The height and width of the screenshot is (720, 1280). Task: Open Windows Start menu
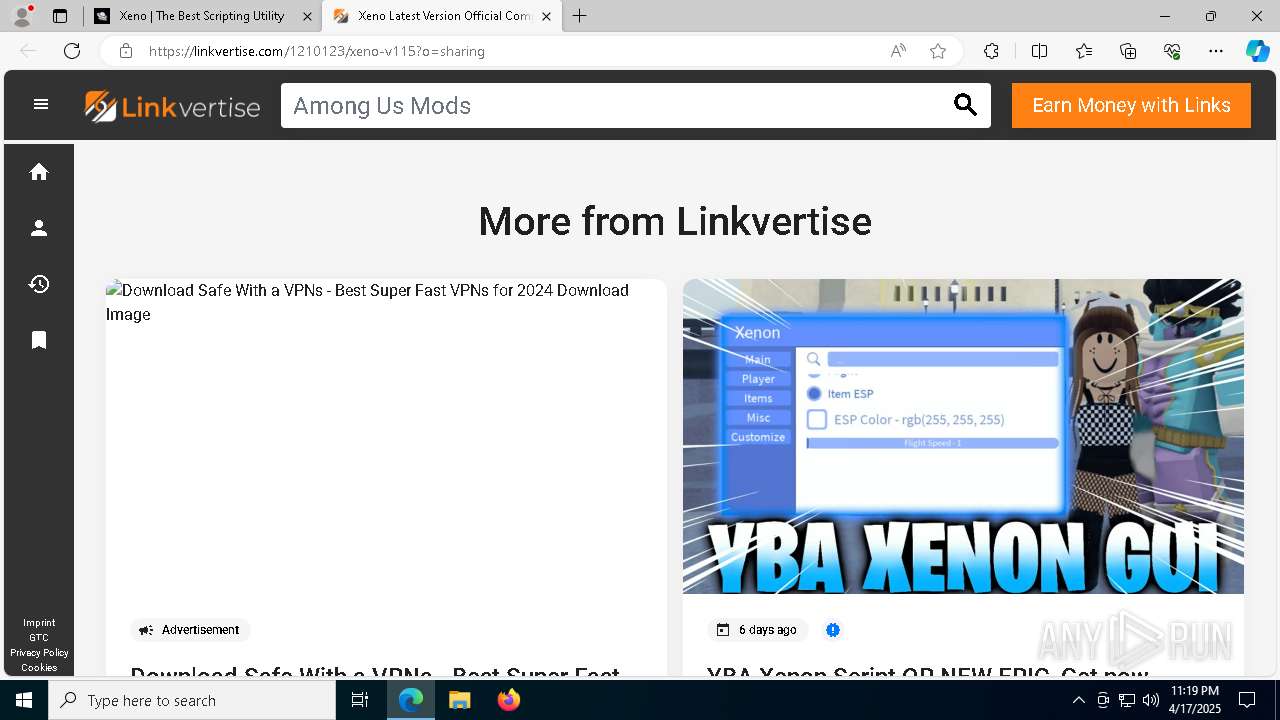point(24,700)
